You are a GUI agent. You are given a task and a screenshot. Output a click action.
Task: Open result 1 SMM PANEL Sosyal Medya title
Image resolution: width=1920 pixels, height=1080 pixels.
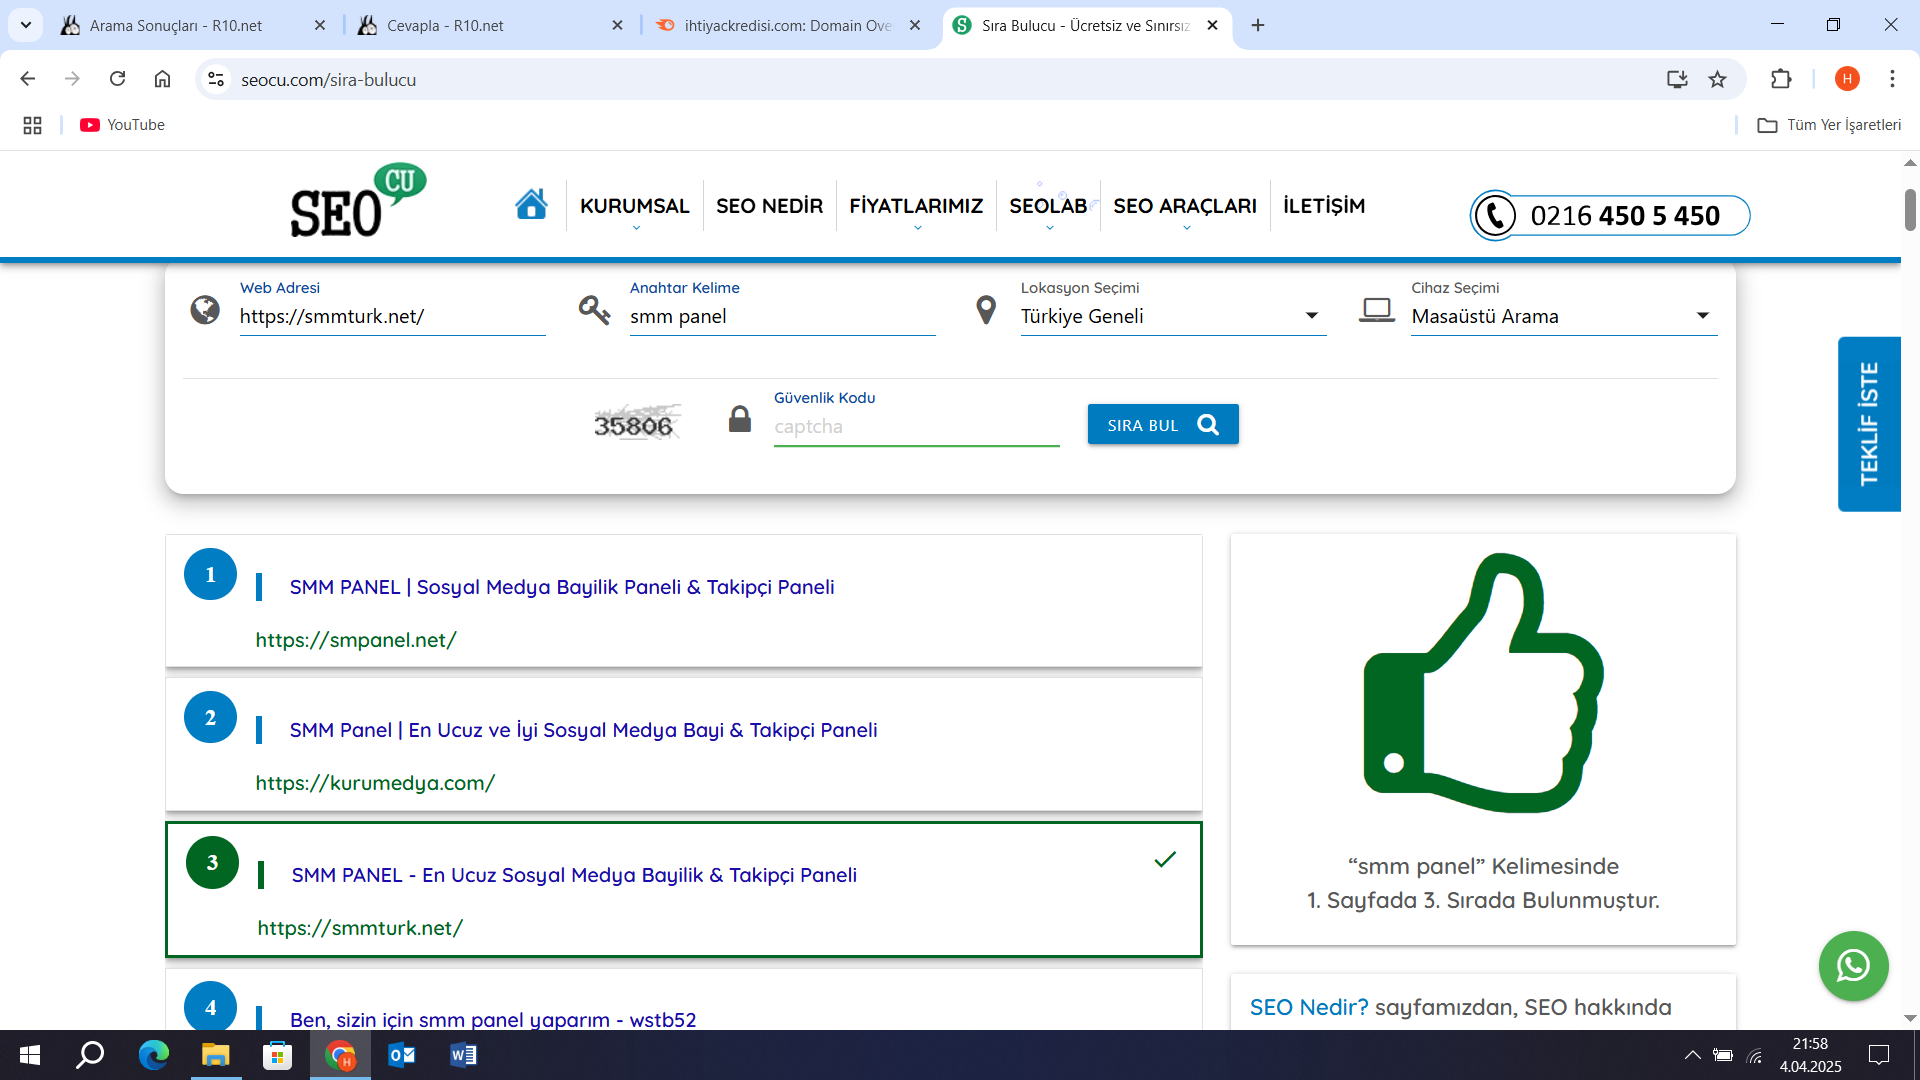pyautogui.click(x=562, y=587)
